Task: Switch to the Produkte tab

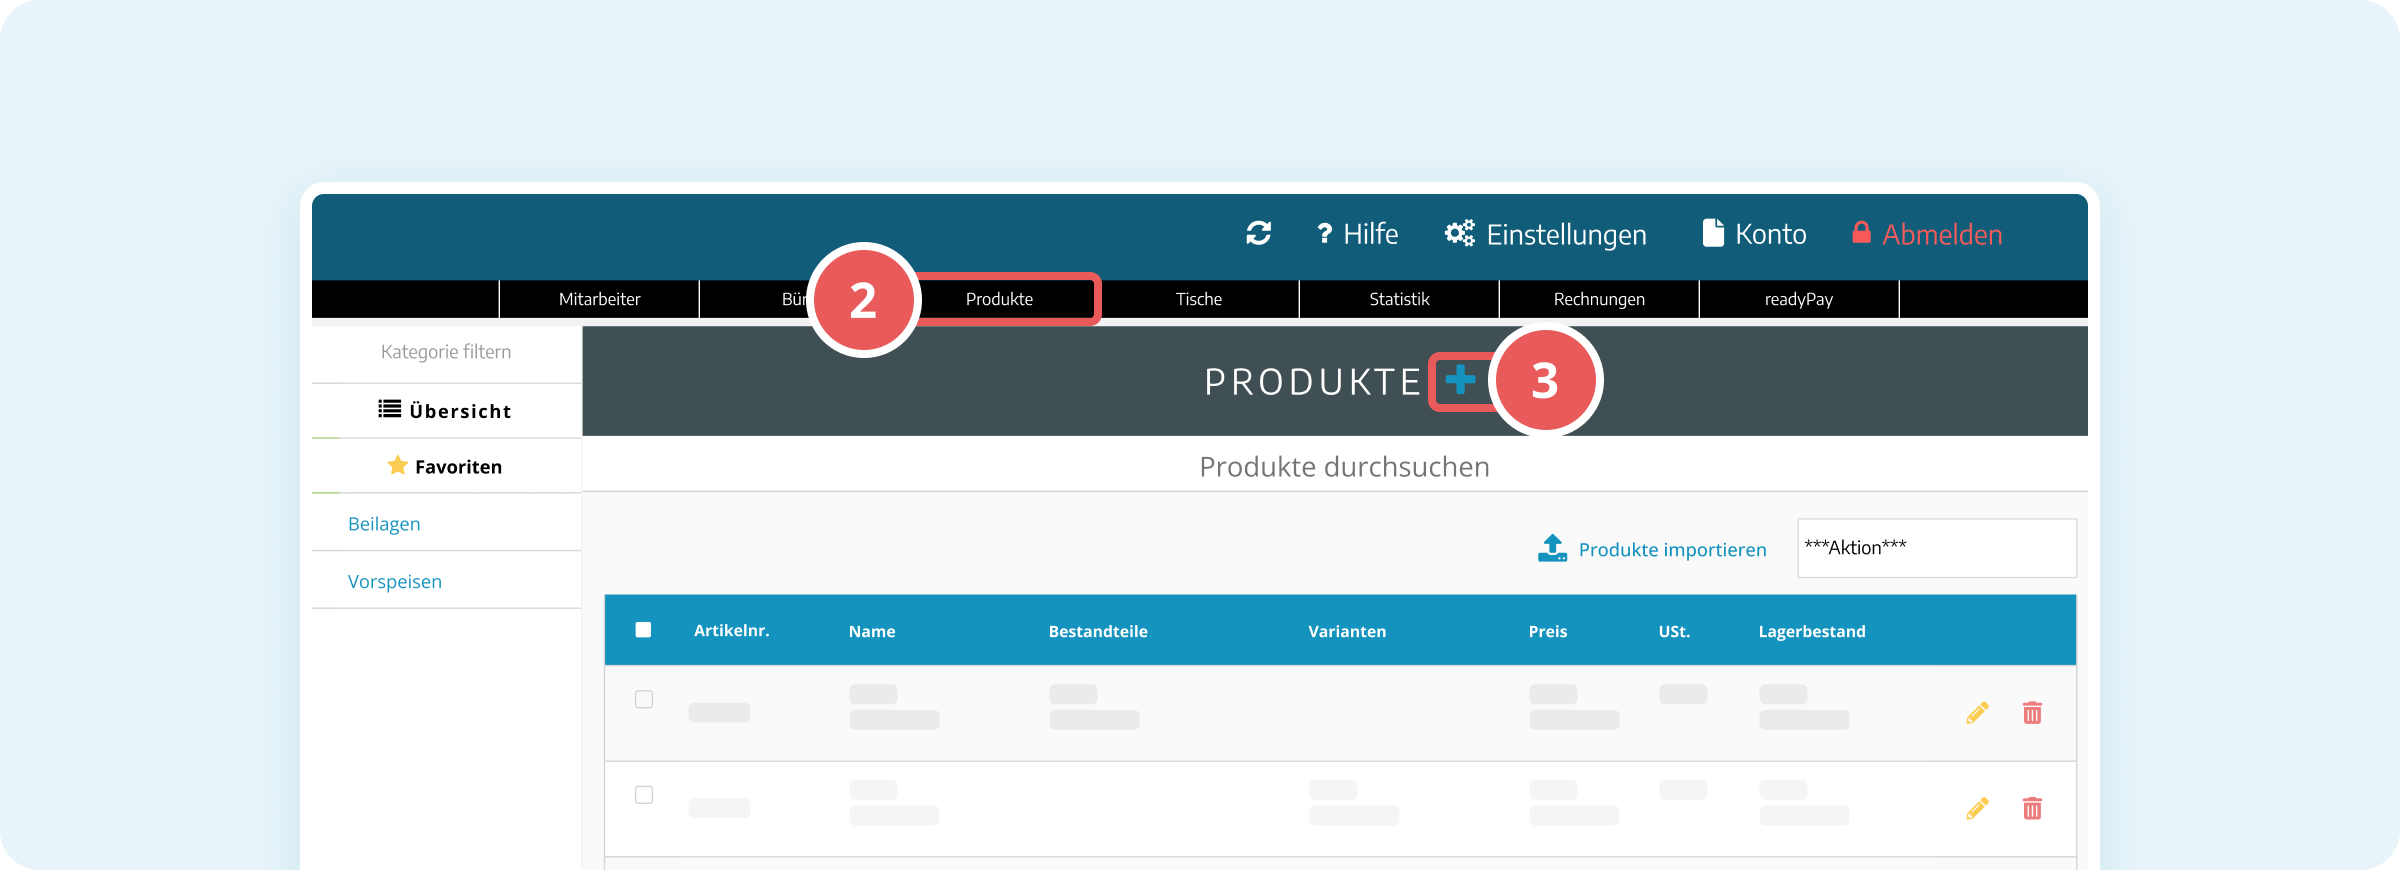Action: pyautogui.click(x=999, y=299)
